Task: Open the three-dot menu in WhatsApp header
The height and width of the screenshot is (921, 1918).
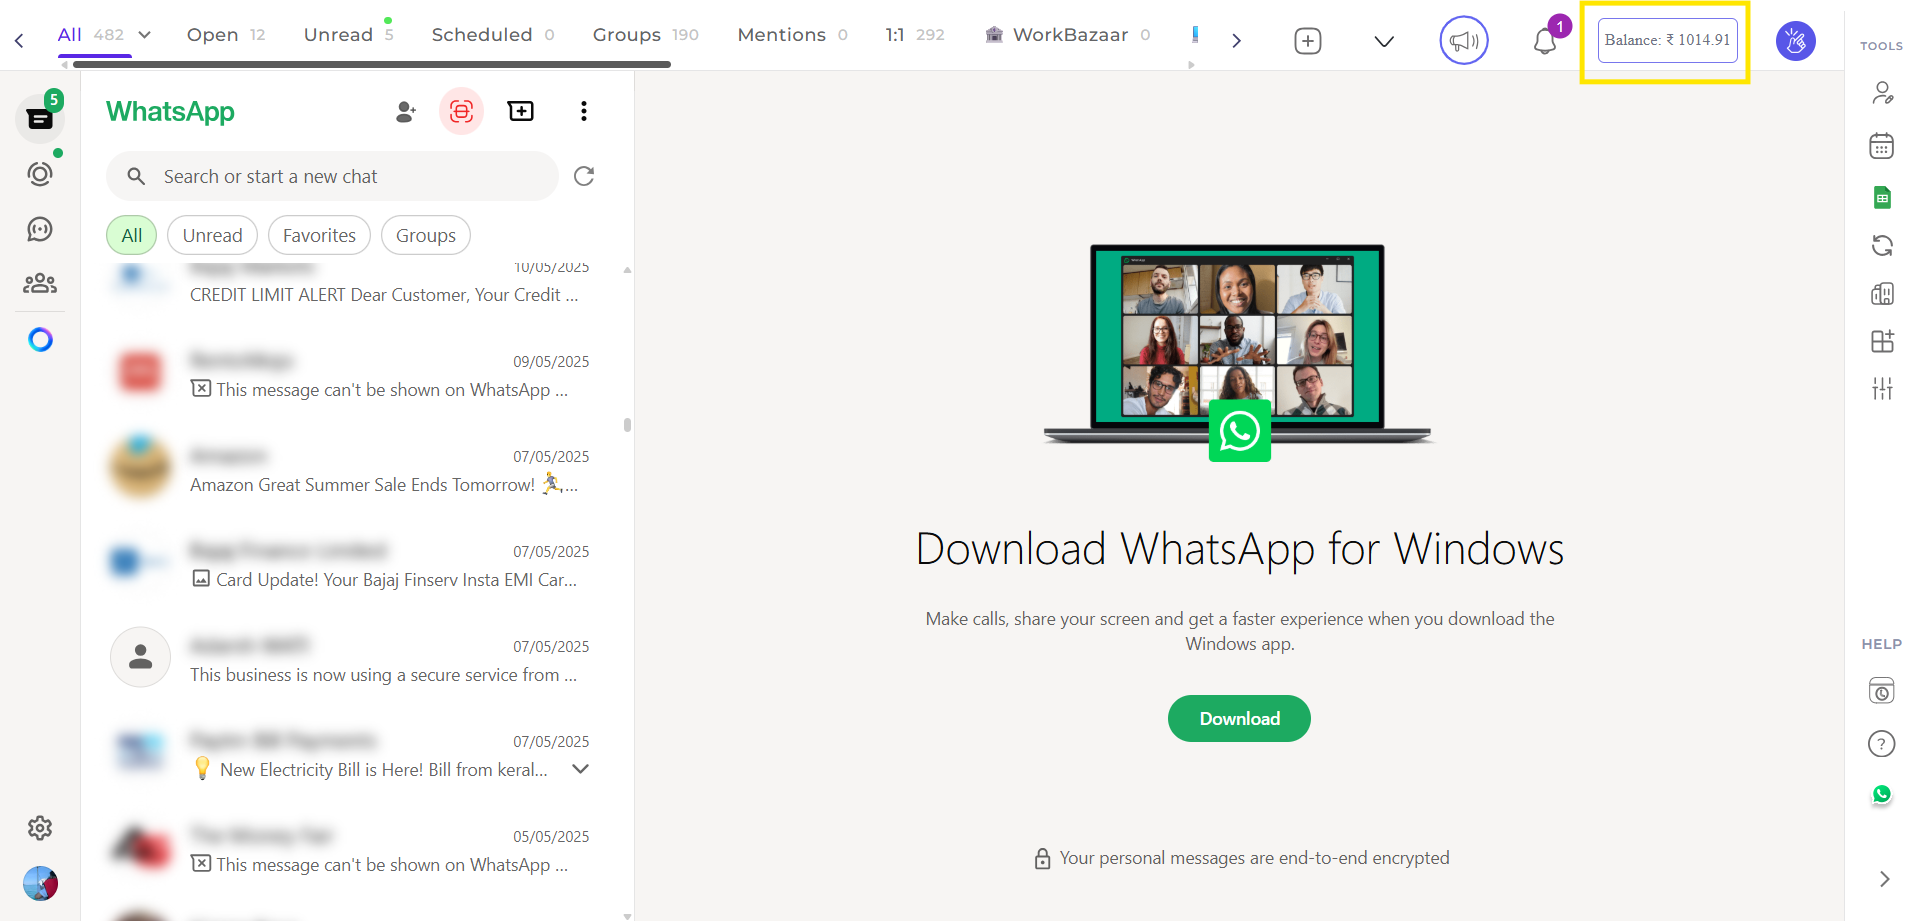Action: point(584,111)
